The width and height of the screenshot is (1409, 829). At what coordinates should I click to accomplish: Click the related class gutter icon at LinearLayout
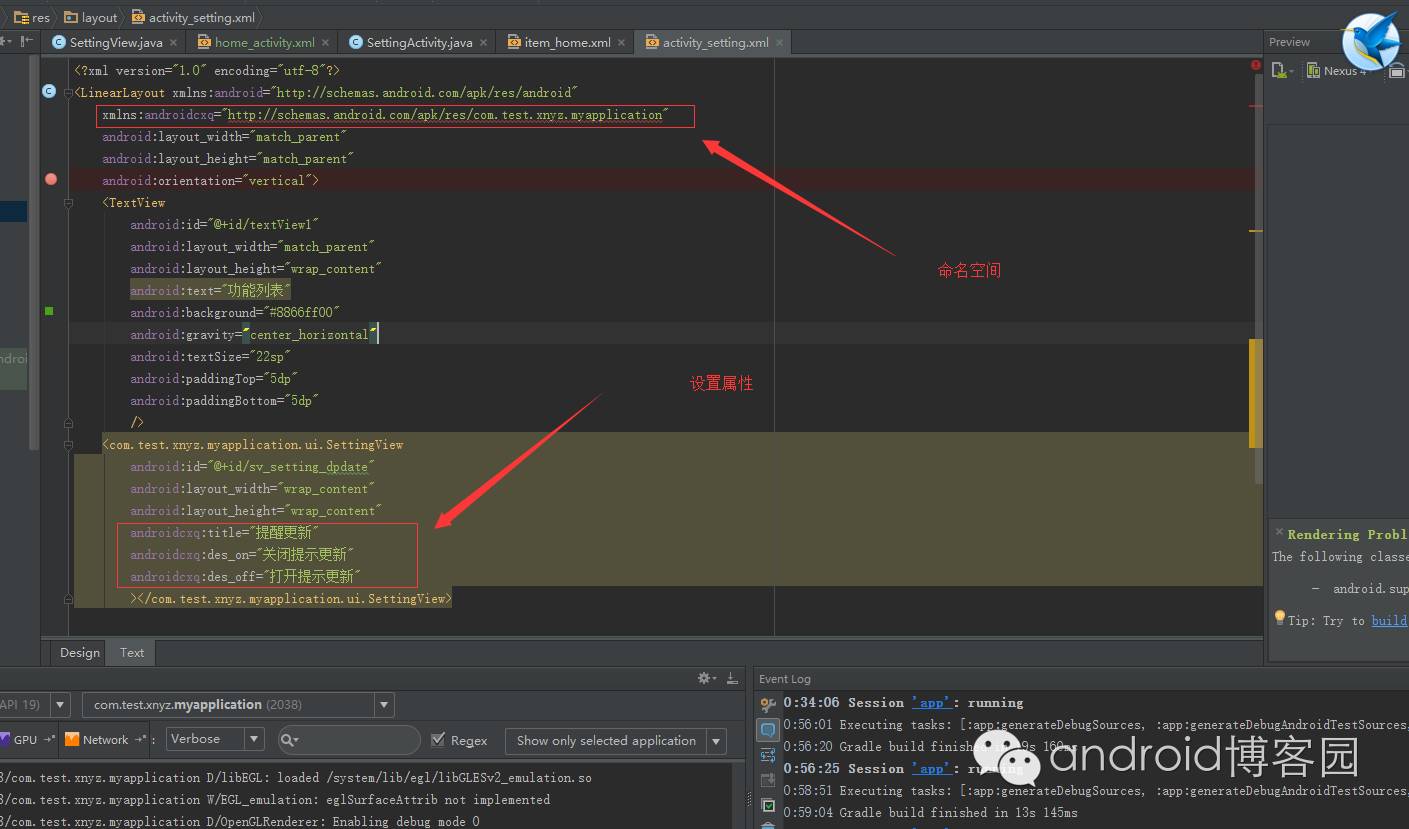(x=49, y=92)
